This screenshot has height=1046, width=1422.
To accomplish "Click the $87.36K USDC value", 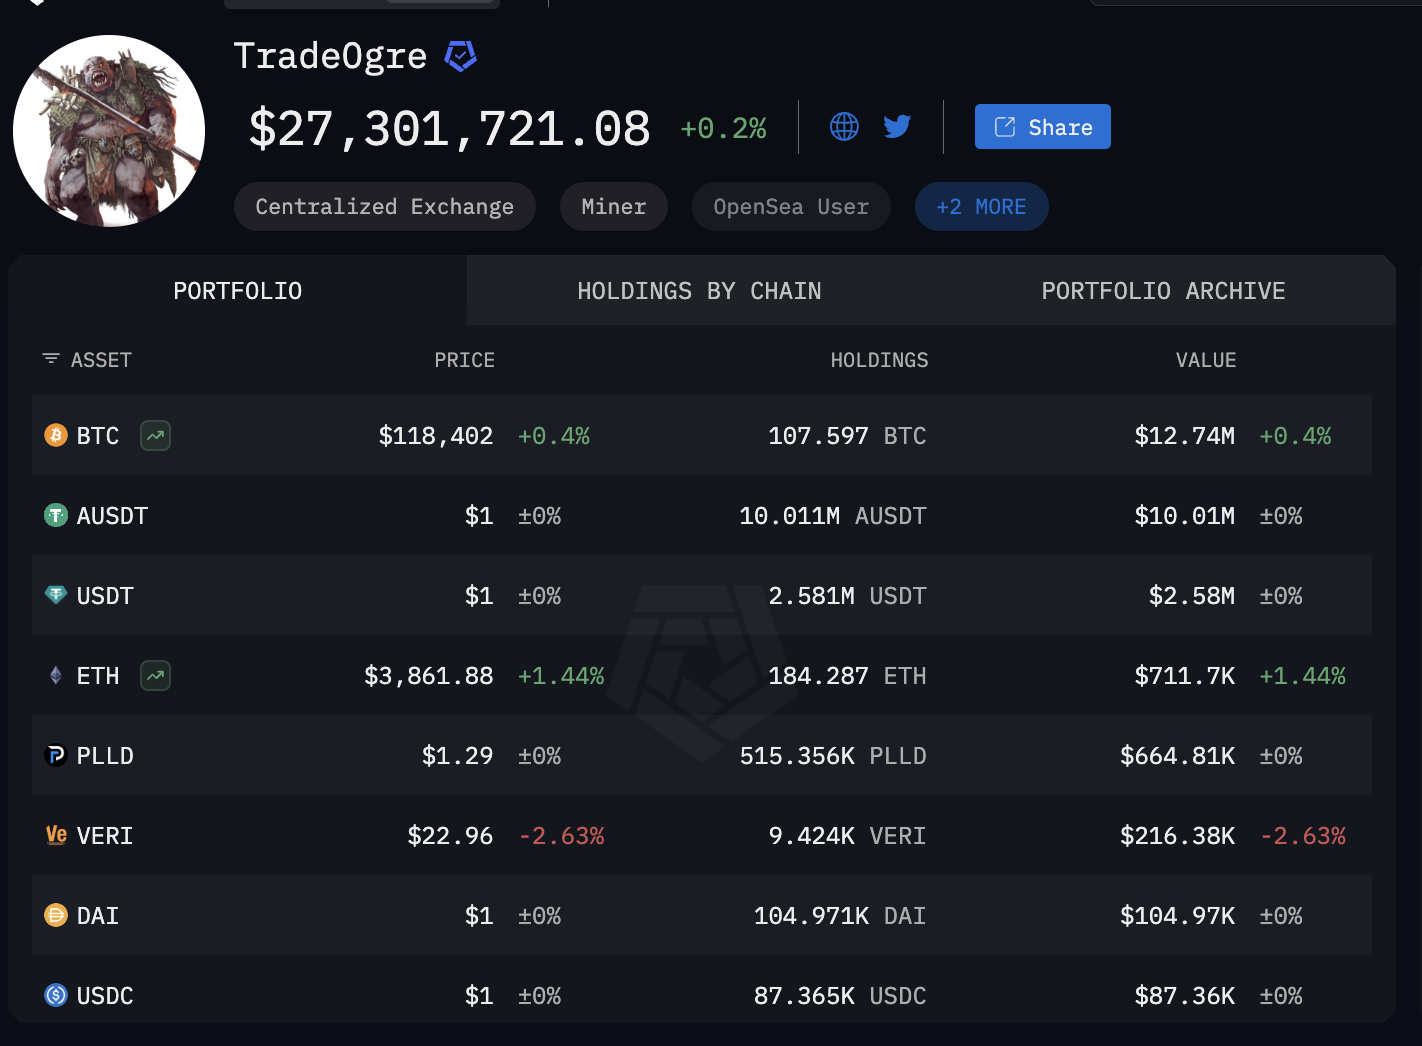I will pyautogui.click(x=1185, y=996).
